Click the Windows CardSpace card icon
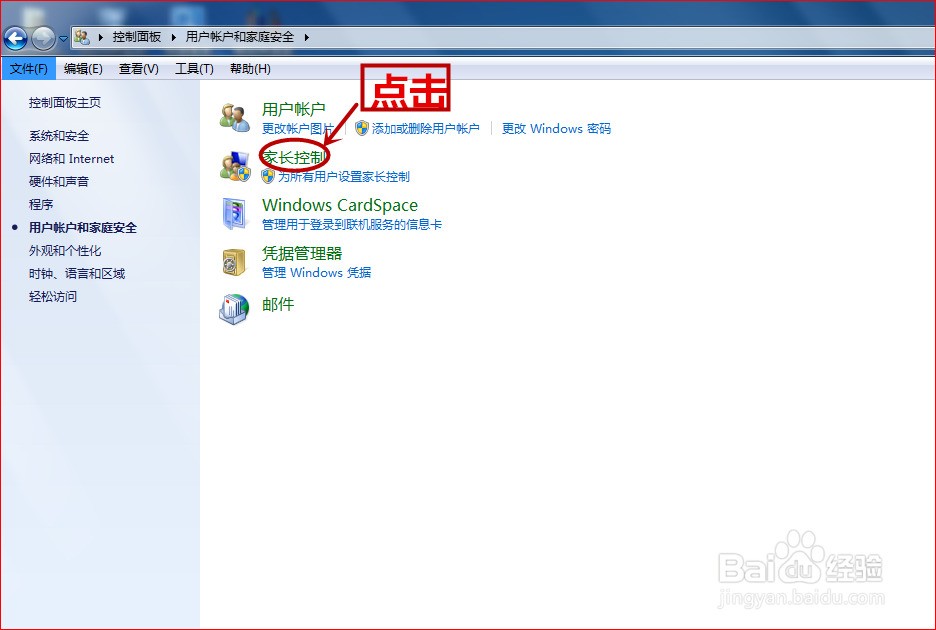Viewport: 936px width, 630px height. click(234, 214)
